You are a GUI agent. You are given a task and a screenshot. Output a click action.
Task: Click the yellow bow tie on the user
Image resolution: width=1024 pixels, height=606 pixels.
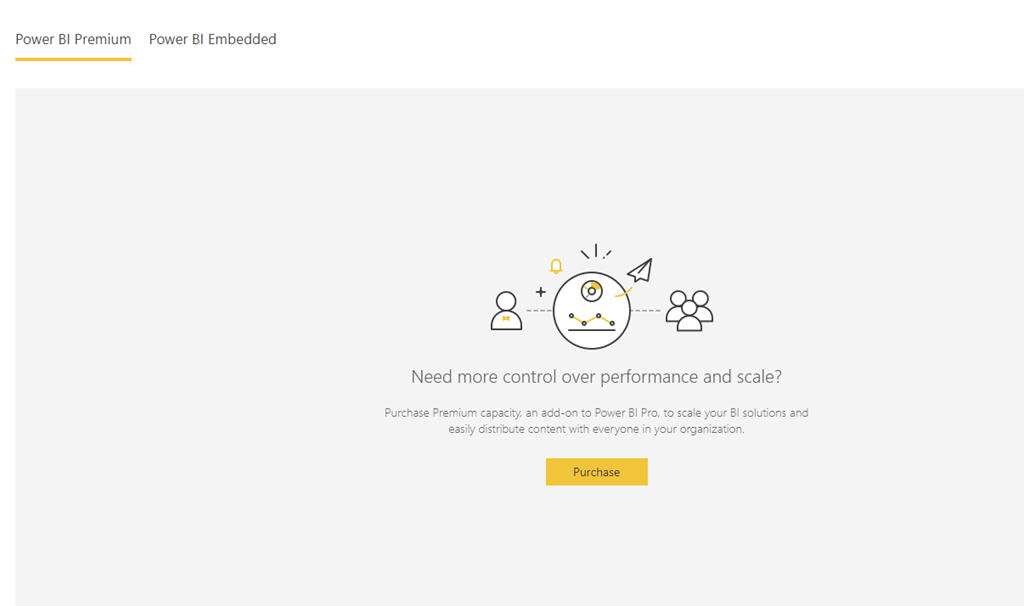tap(507, 318)
